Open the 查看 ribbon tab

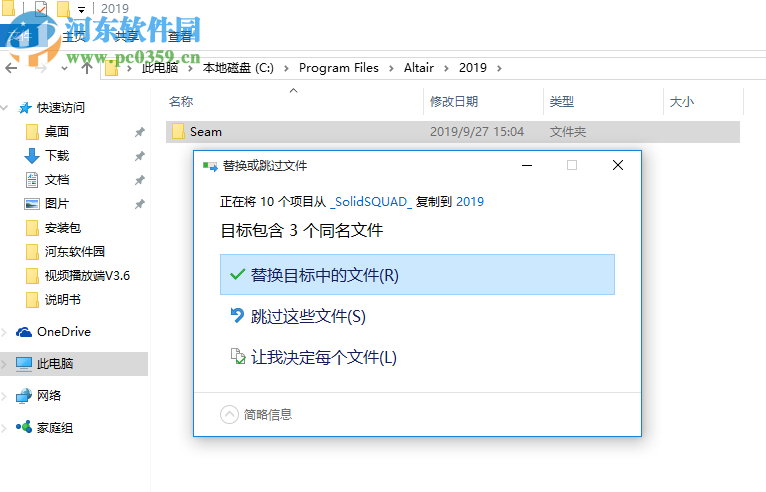180,36
